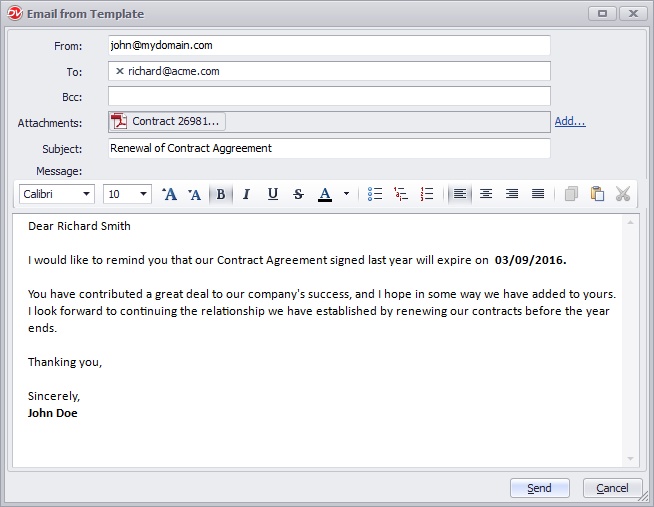Click into the To recipients field
The height and width of the screenshot is (507, 654).
pyautogui.click(x=329, y=71)
